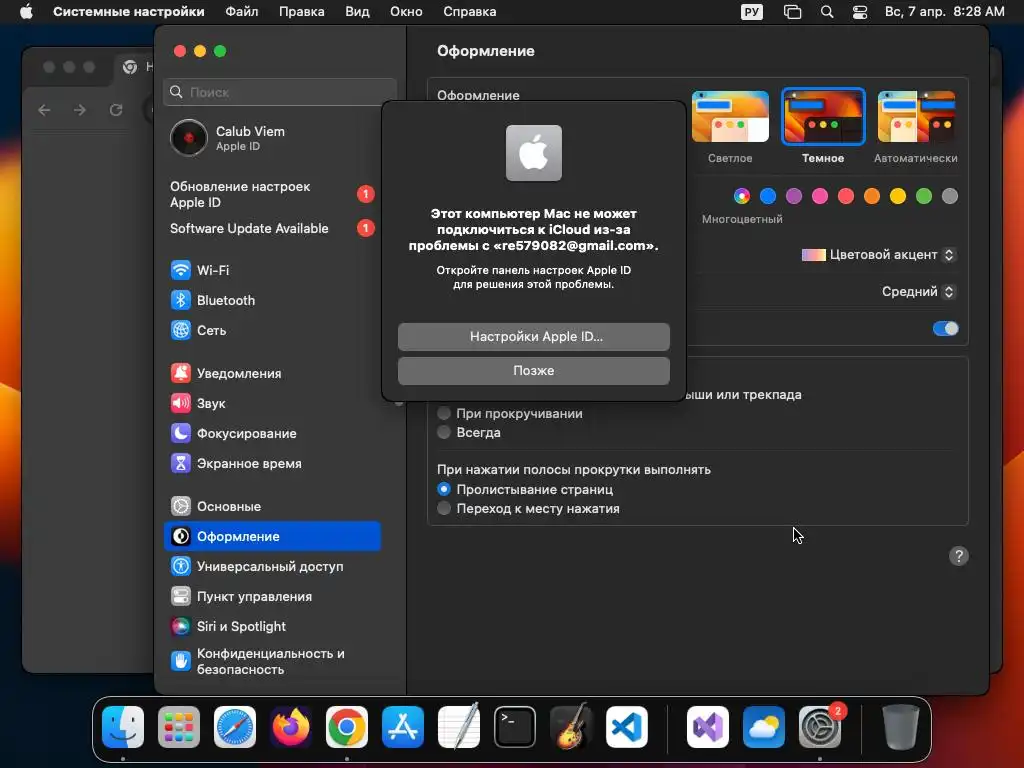Click Calub Viem Apple ID avatar
This screenshot has width=1024, height=768.
pos(189,138)
